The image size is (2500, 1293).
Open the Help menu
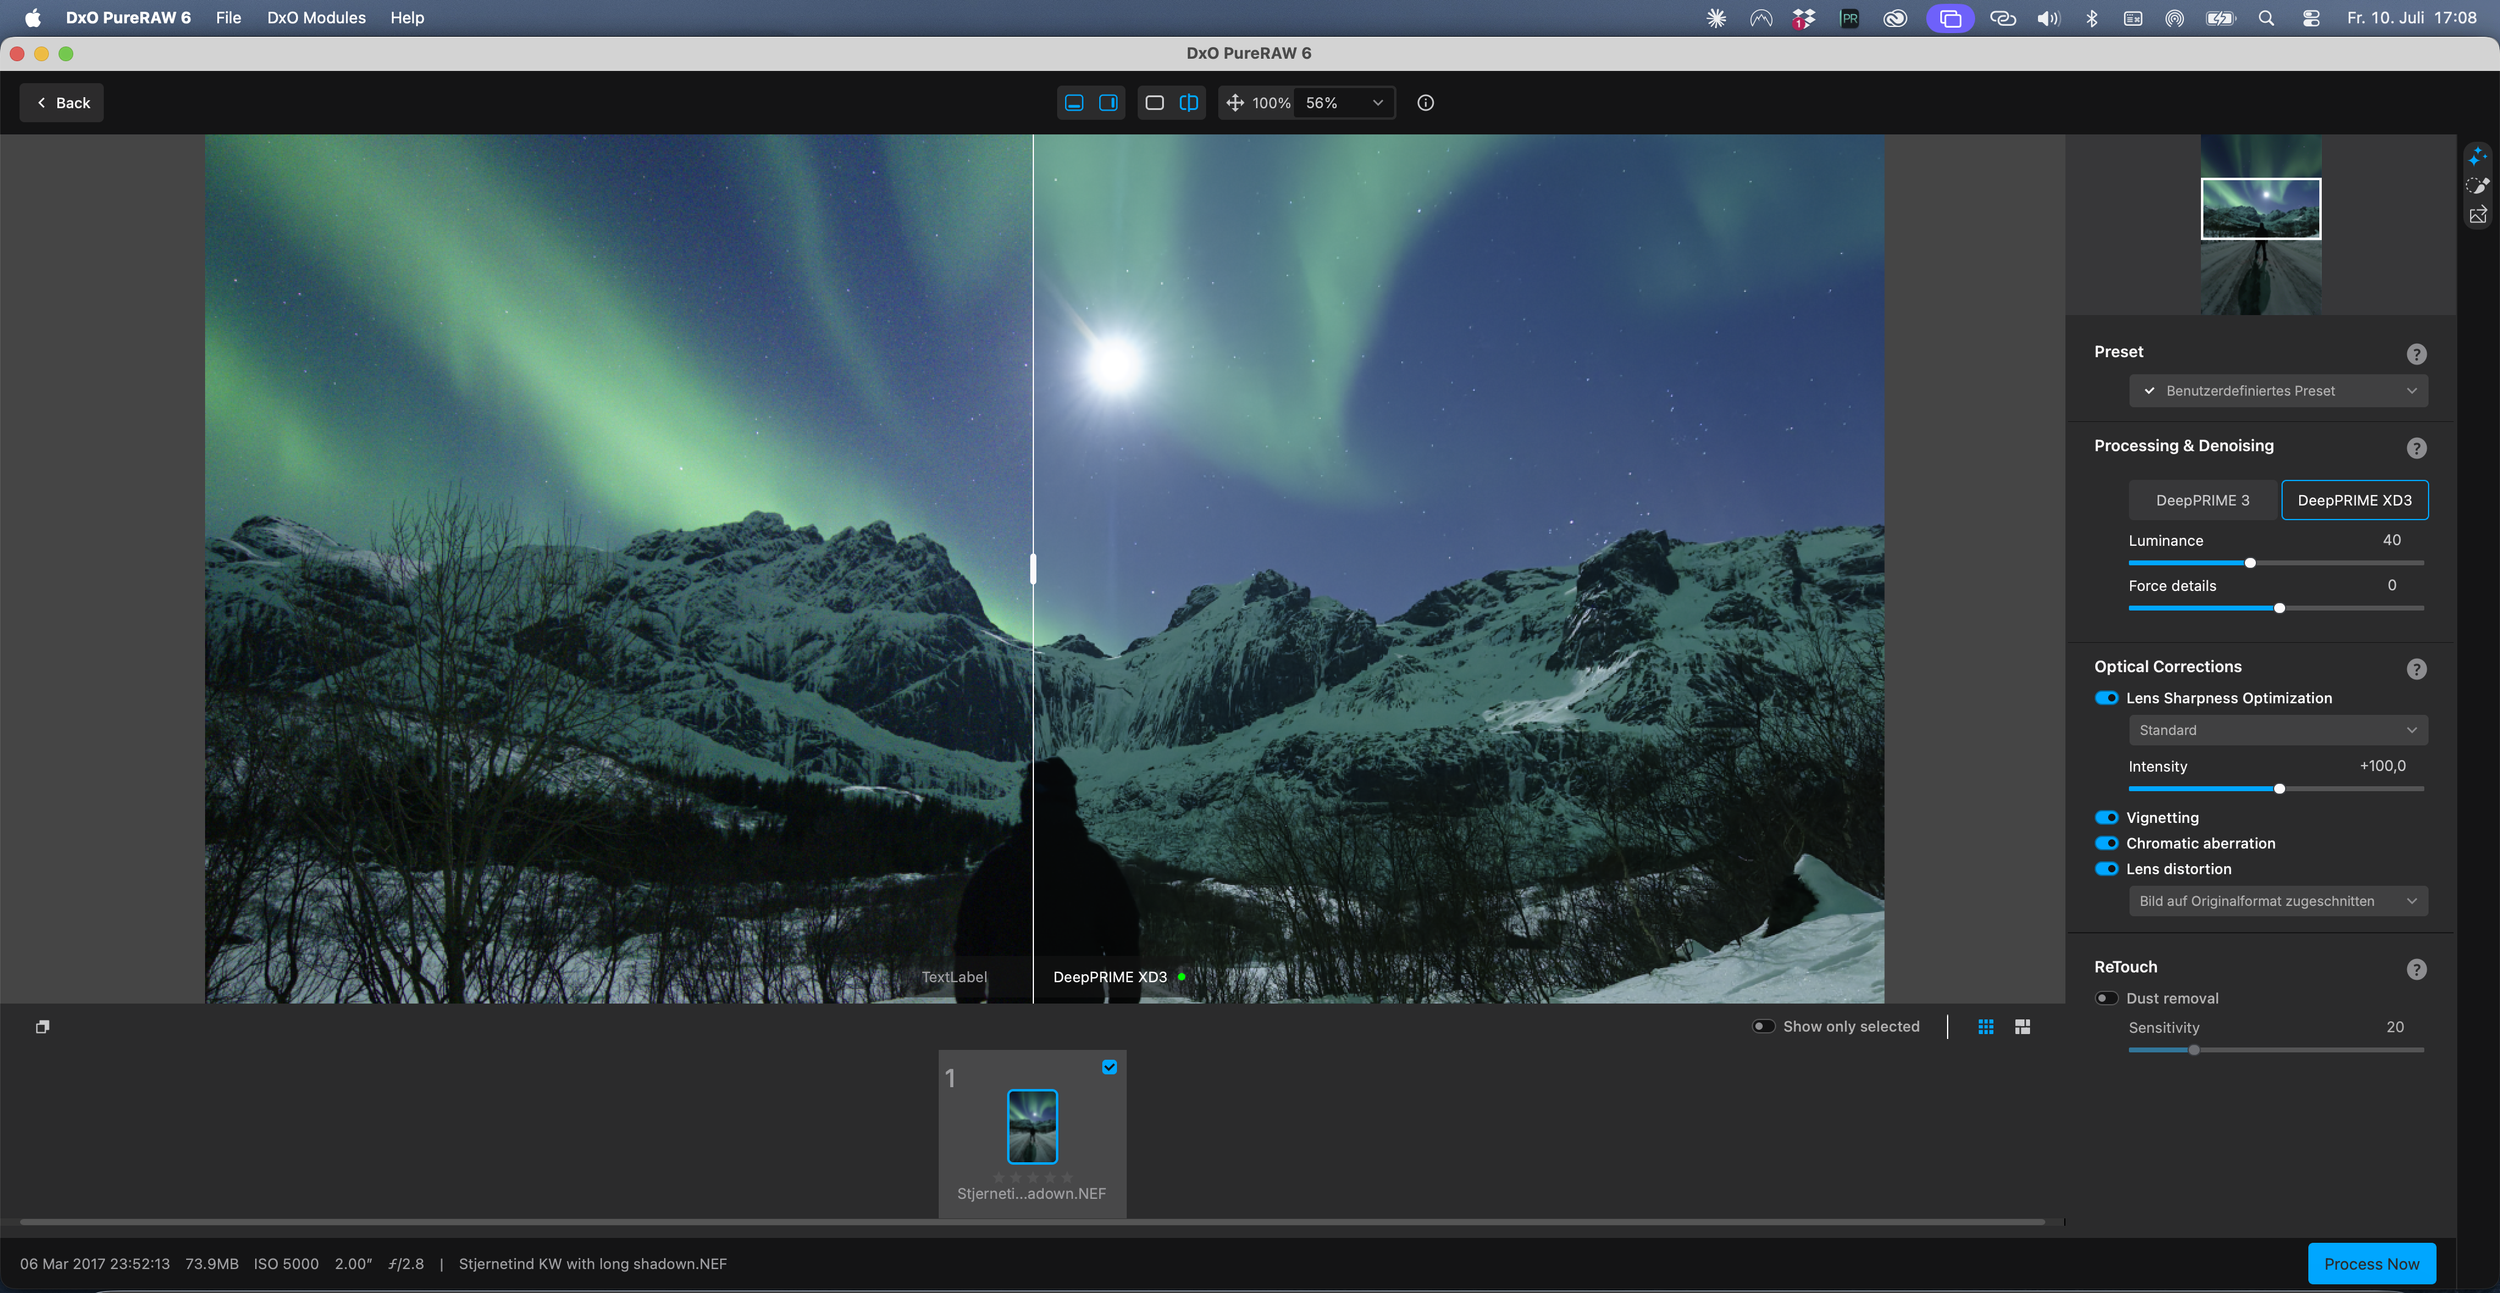tap(407, 18)
